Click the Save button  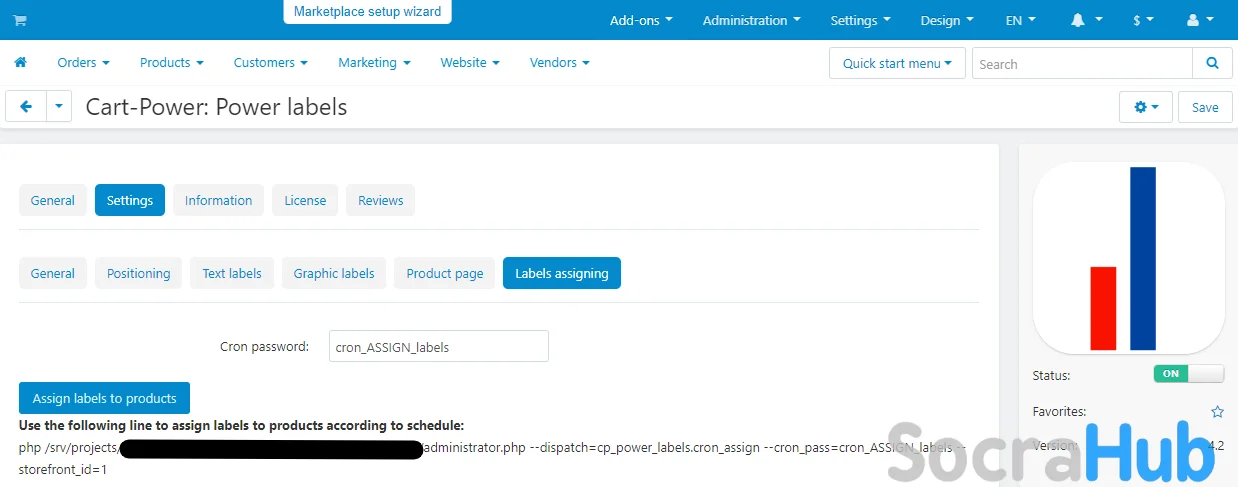point(1205,107)
